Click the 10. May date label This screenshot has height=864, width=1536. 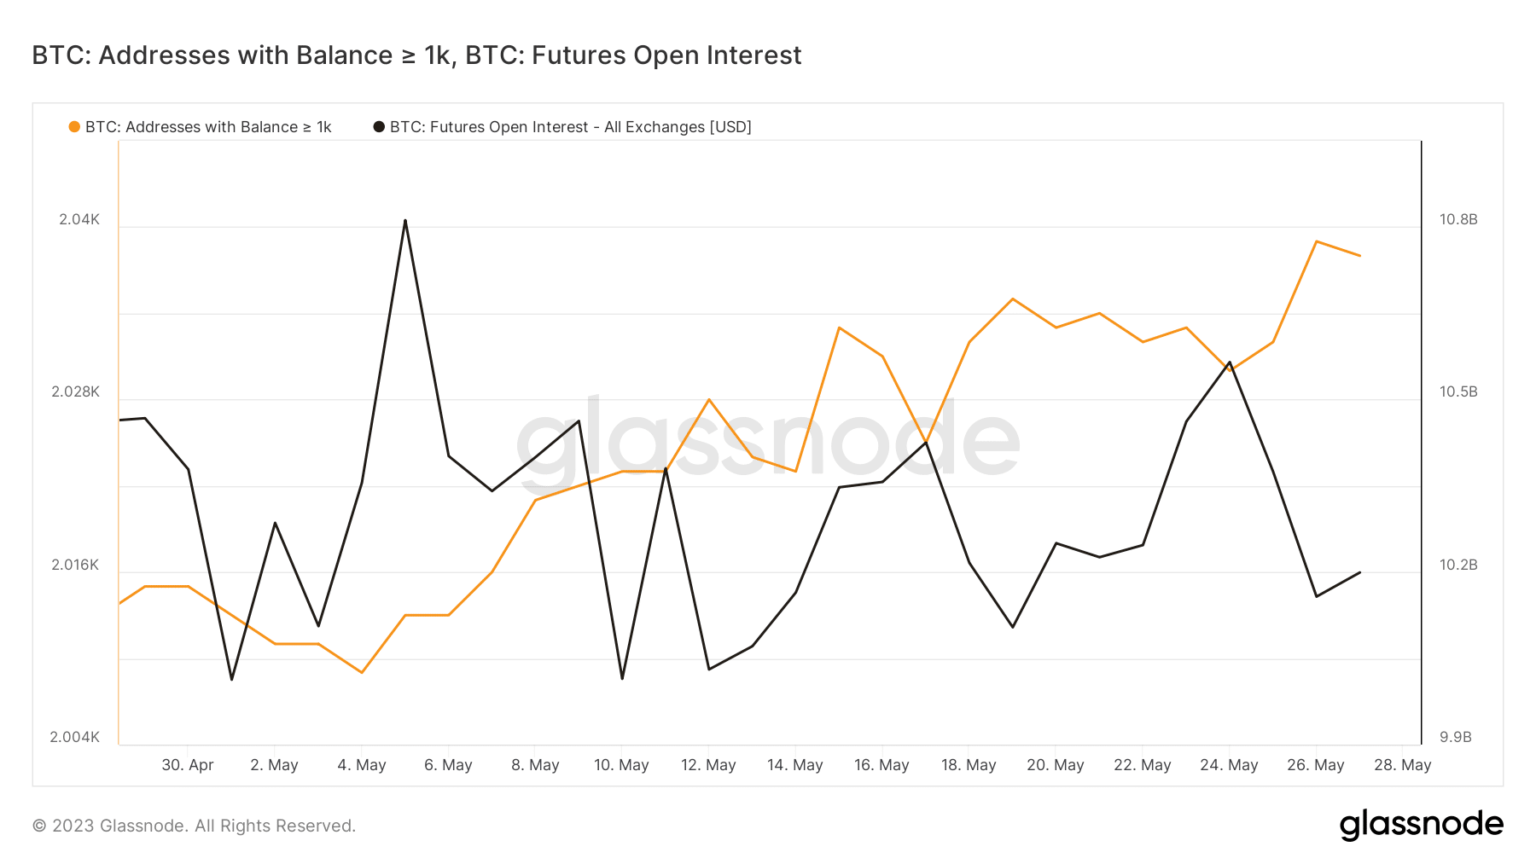click(x=621, y=765)
